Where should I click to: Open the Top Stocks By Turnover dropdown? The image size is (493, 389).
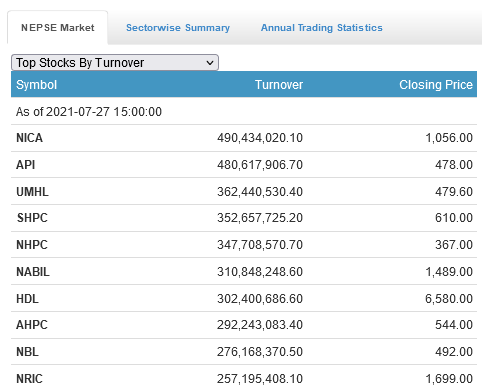coord(115,63)
